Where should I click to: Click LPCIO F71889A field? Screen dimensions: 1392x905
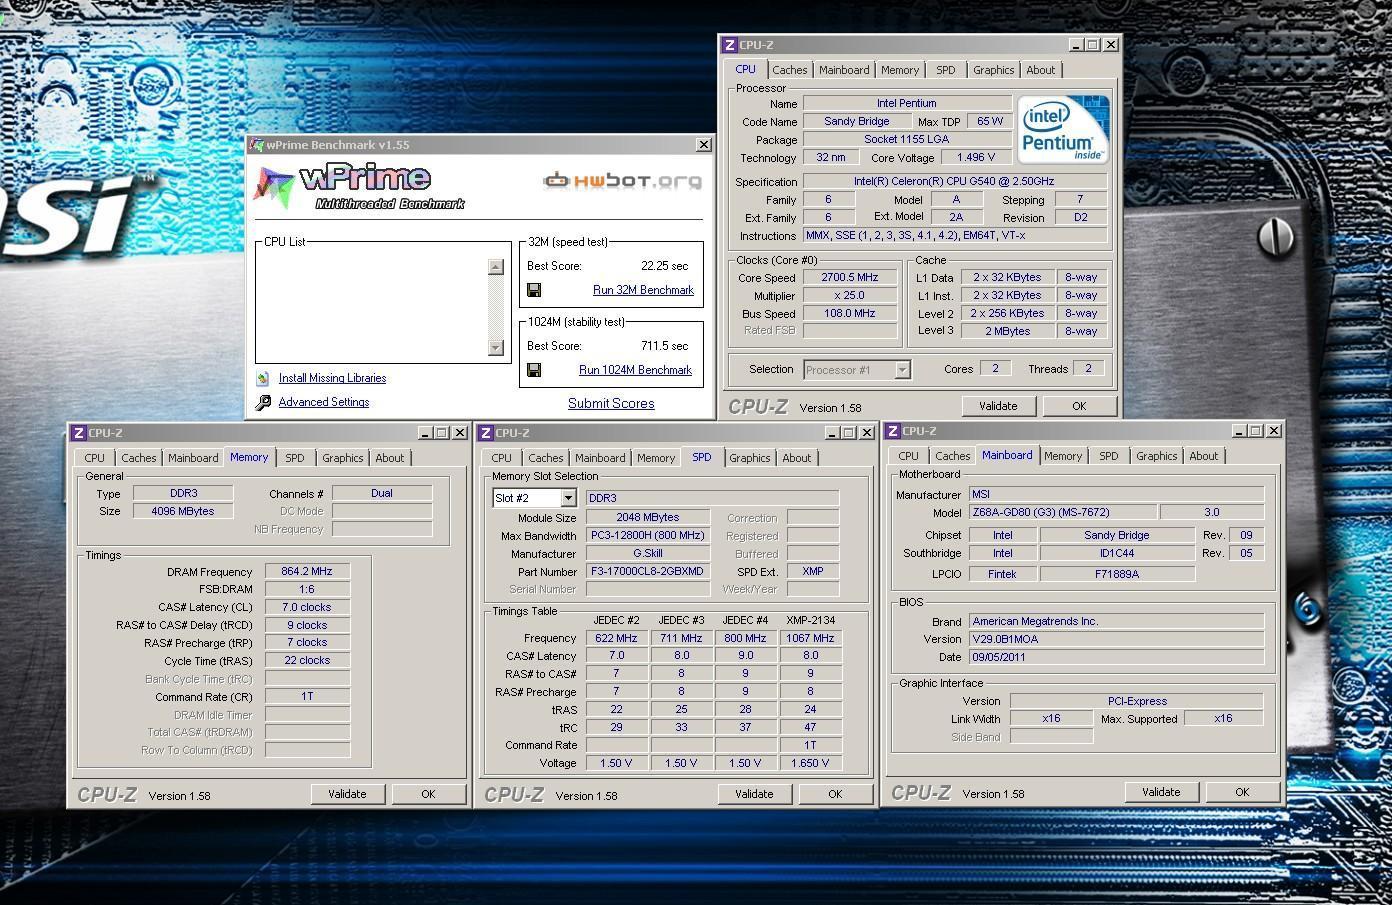(1117, 574)
